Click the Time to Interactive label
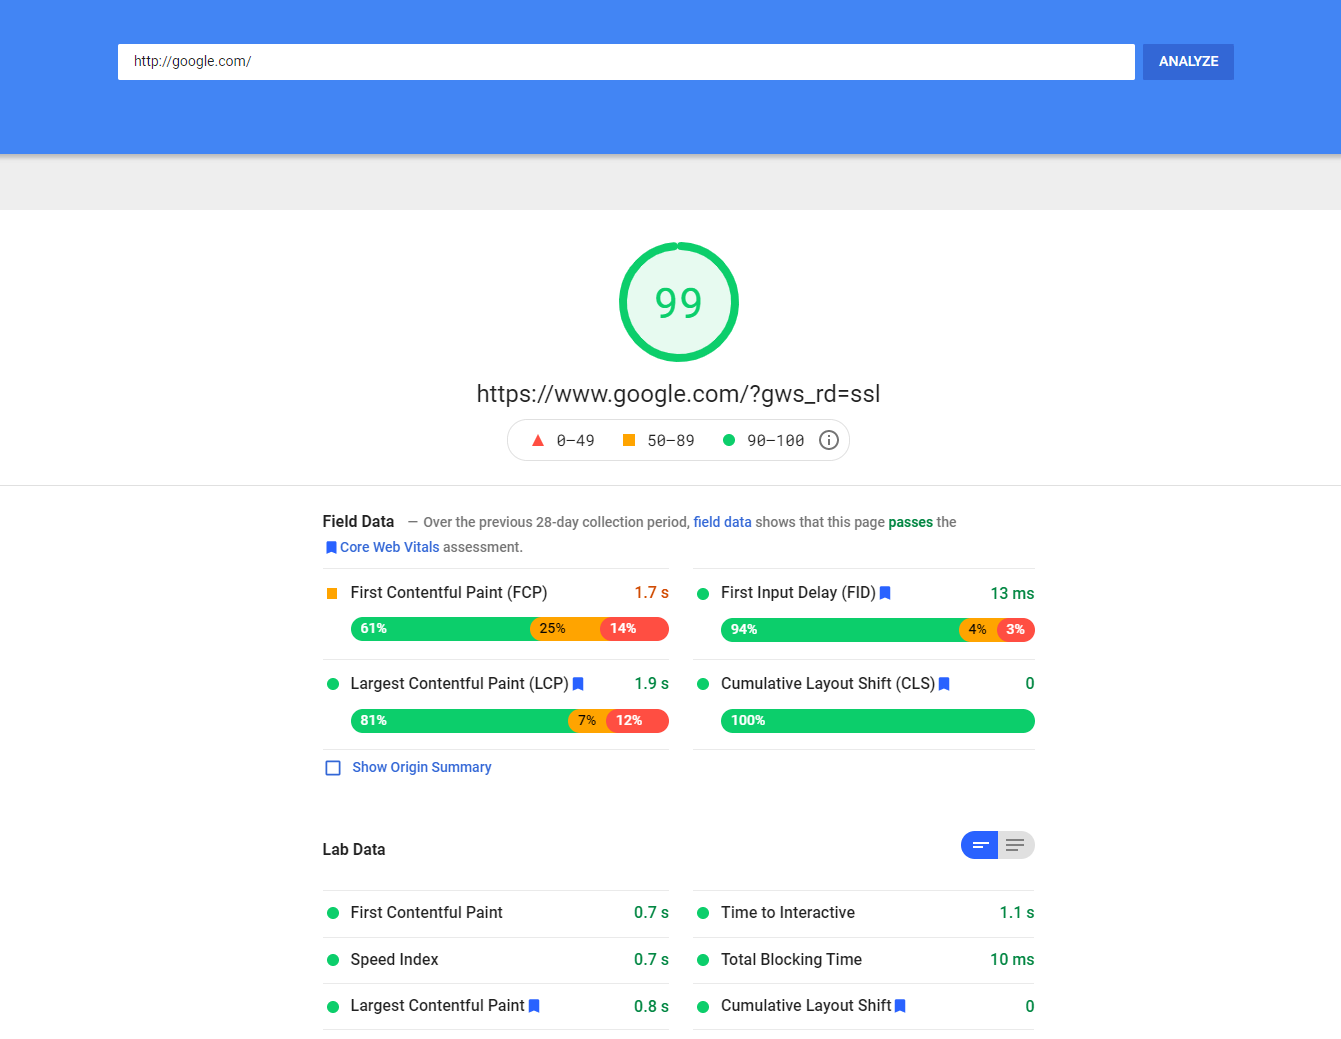 788,913
